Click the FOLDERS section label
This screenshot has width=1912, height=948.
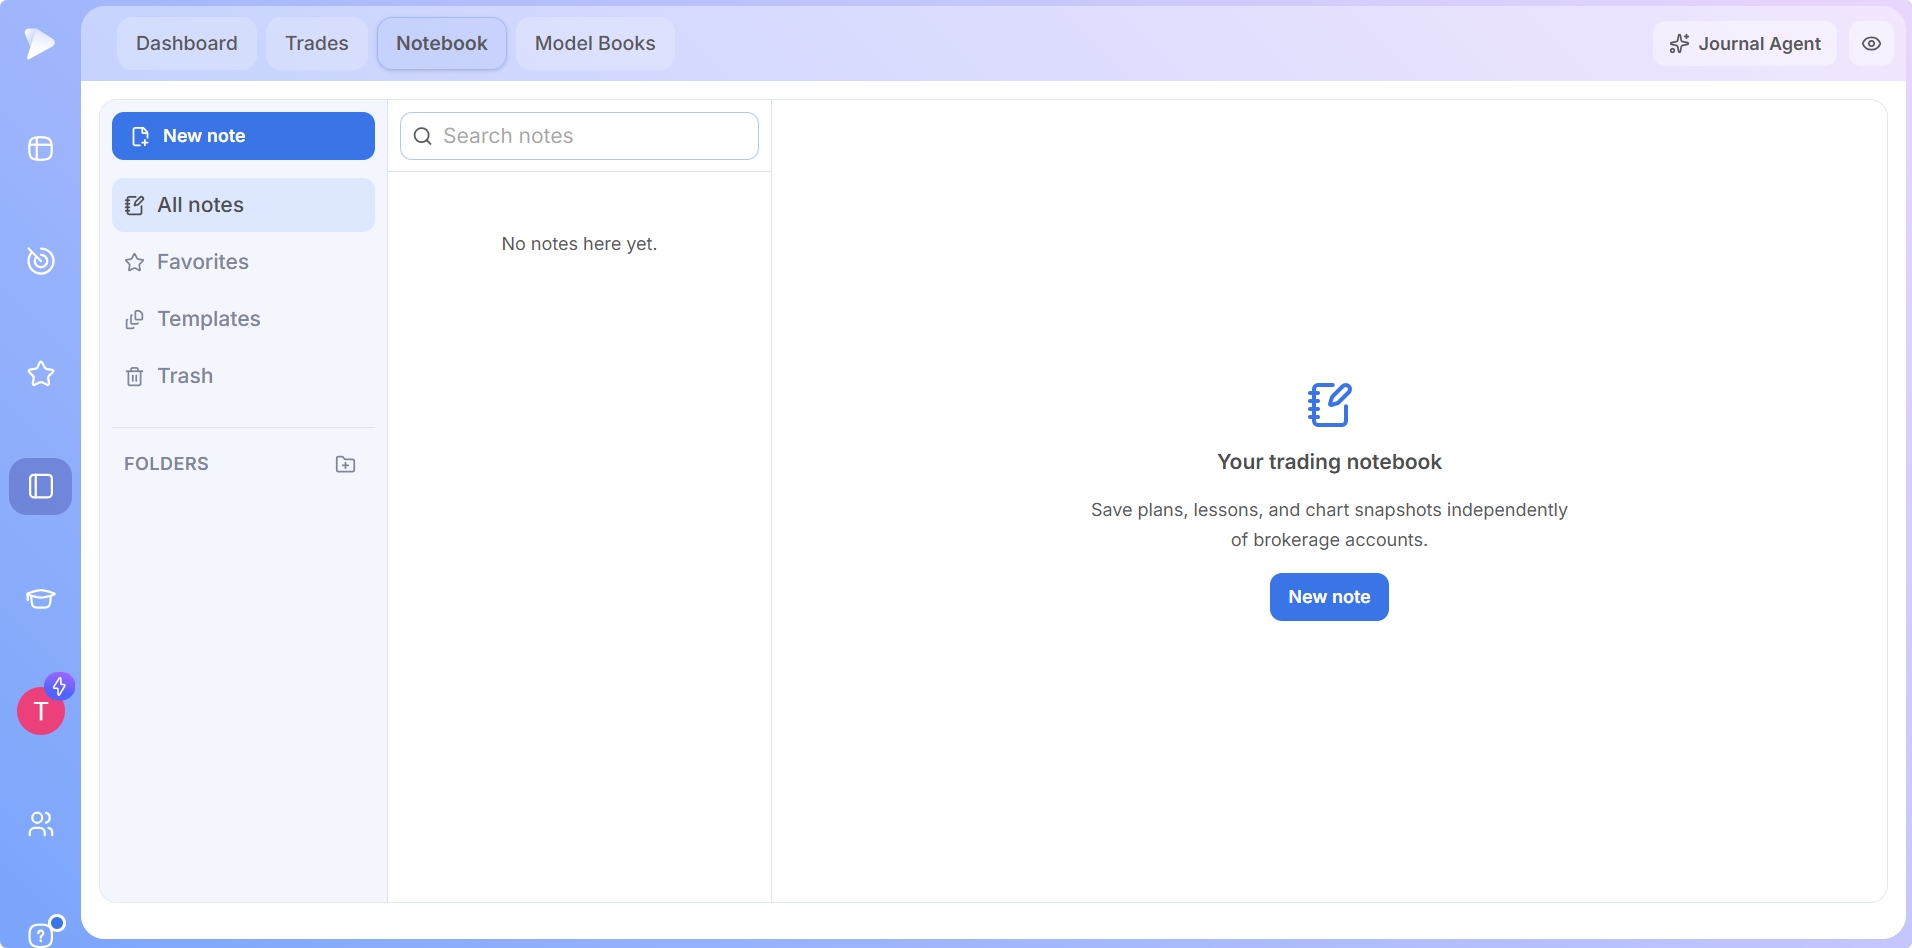(166, 464)
